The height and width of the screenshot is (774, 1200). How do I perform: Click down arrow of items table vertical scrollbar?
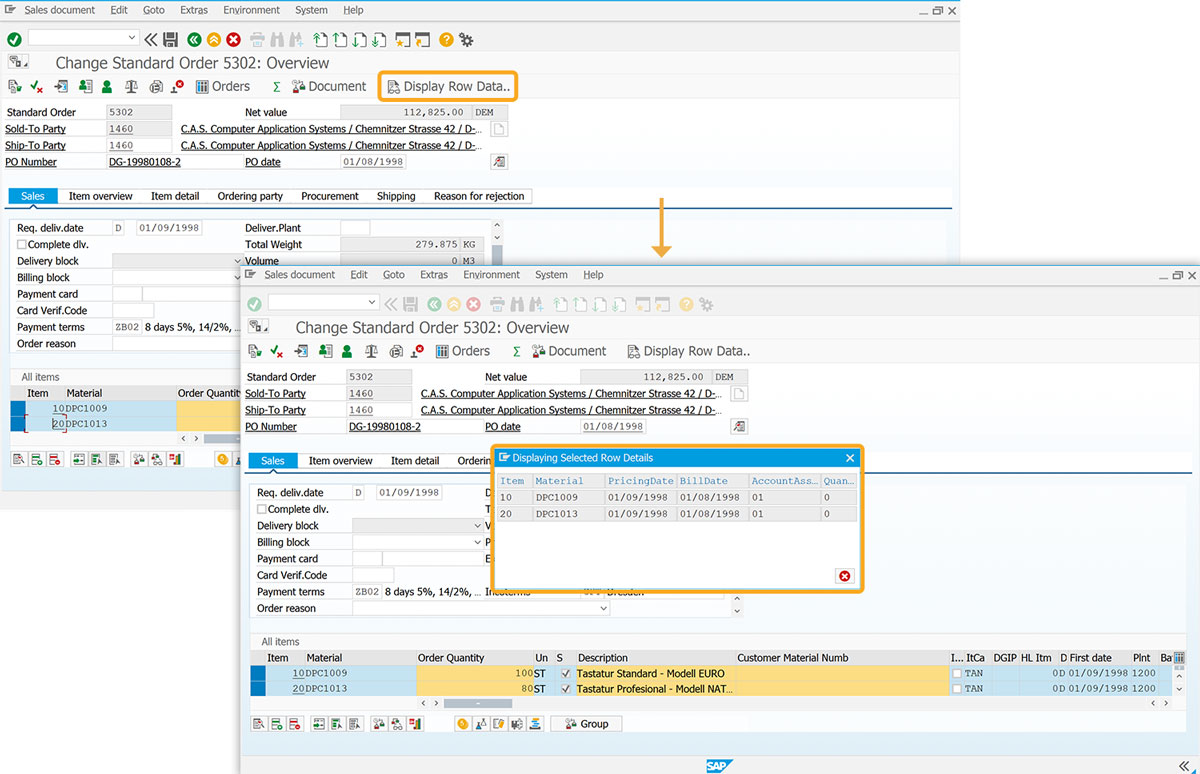tap(1179, 689)
